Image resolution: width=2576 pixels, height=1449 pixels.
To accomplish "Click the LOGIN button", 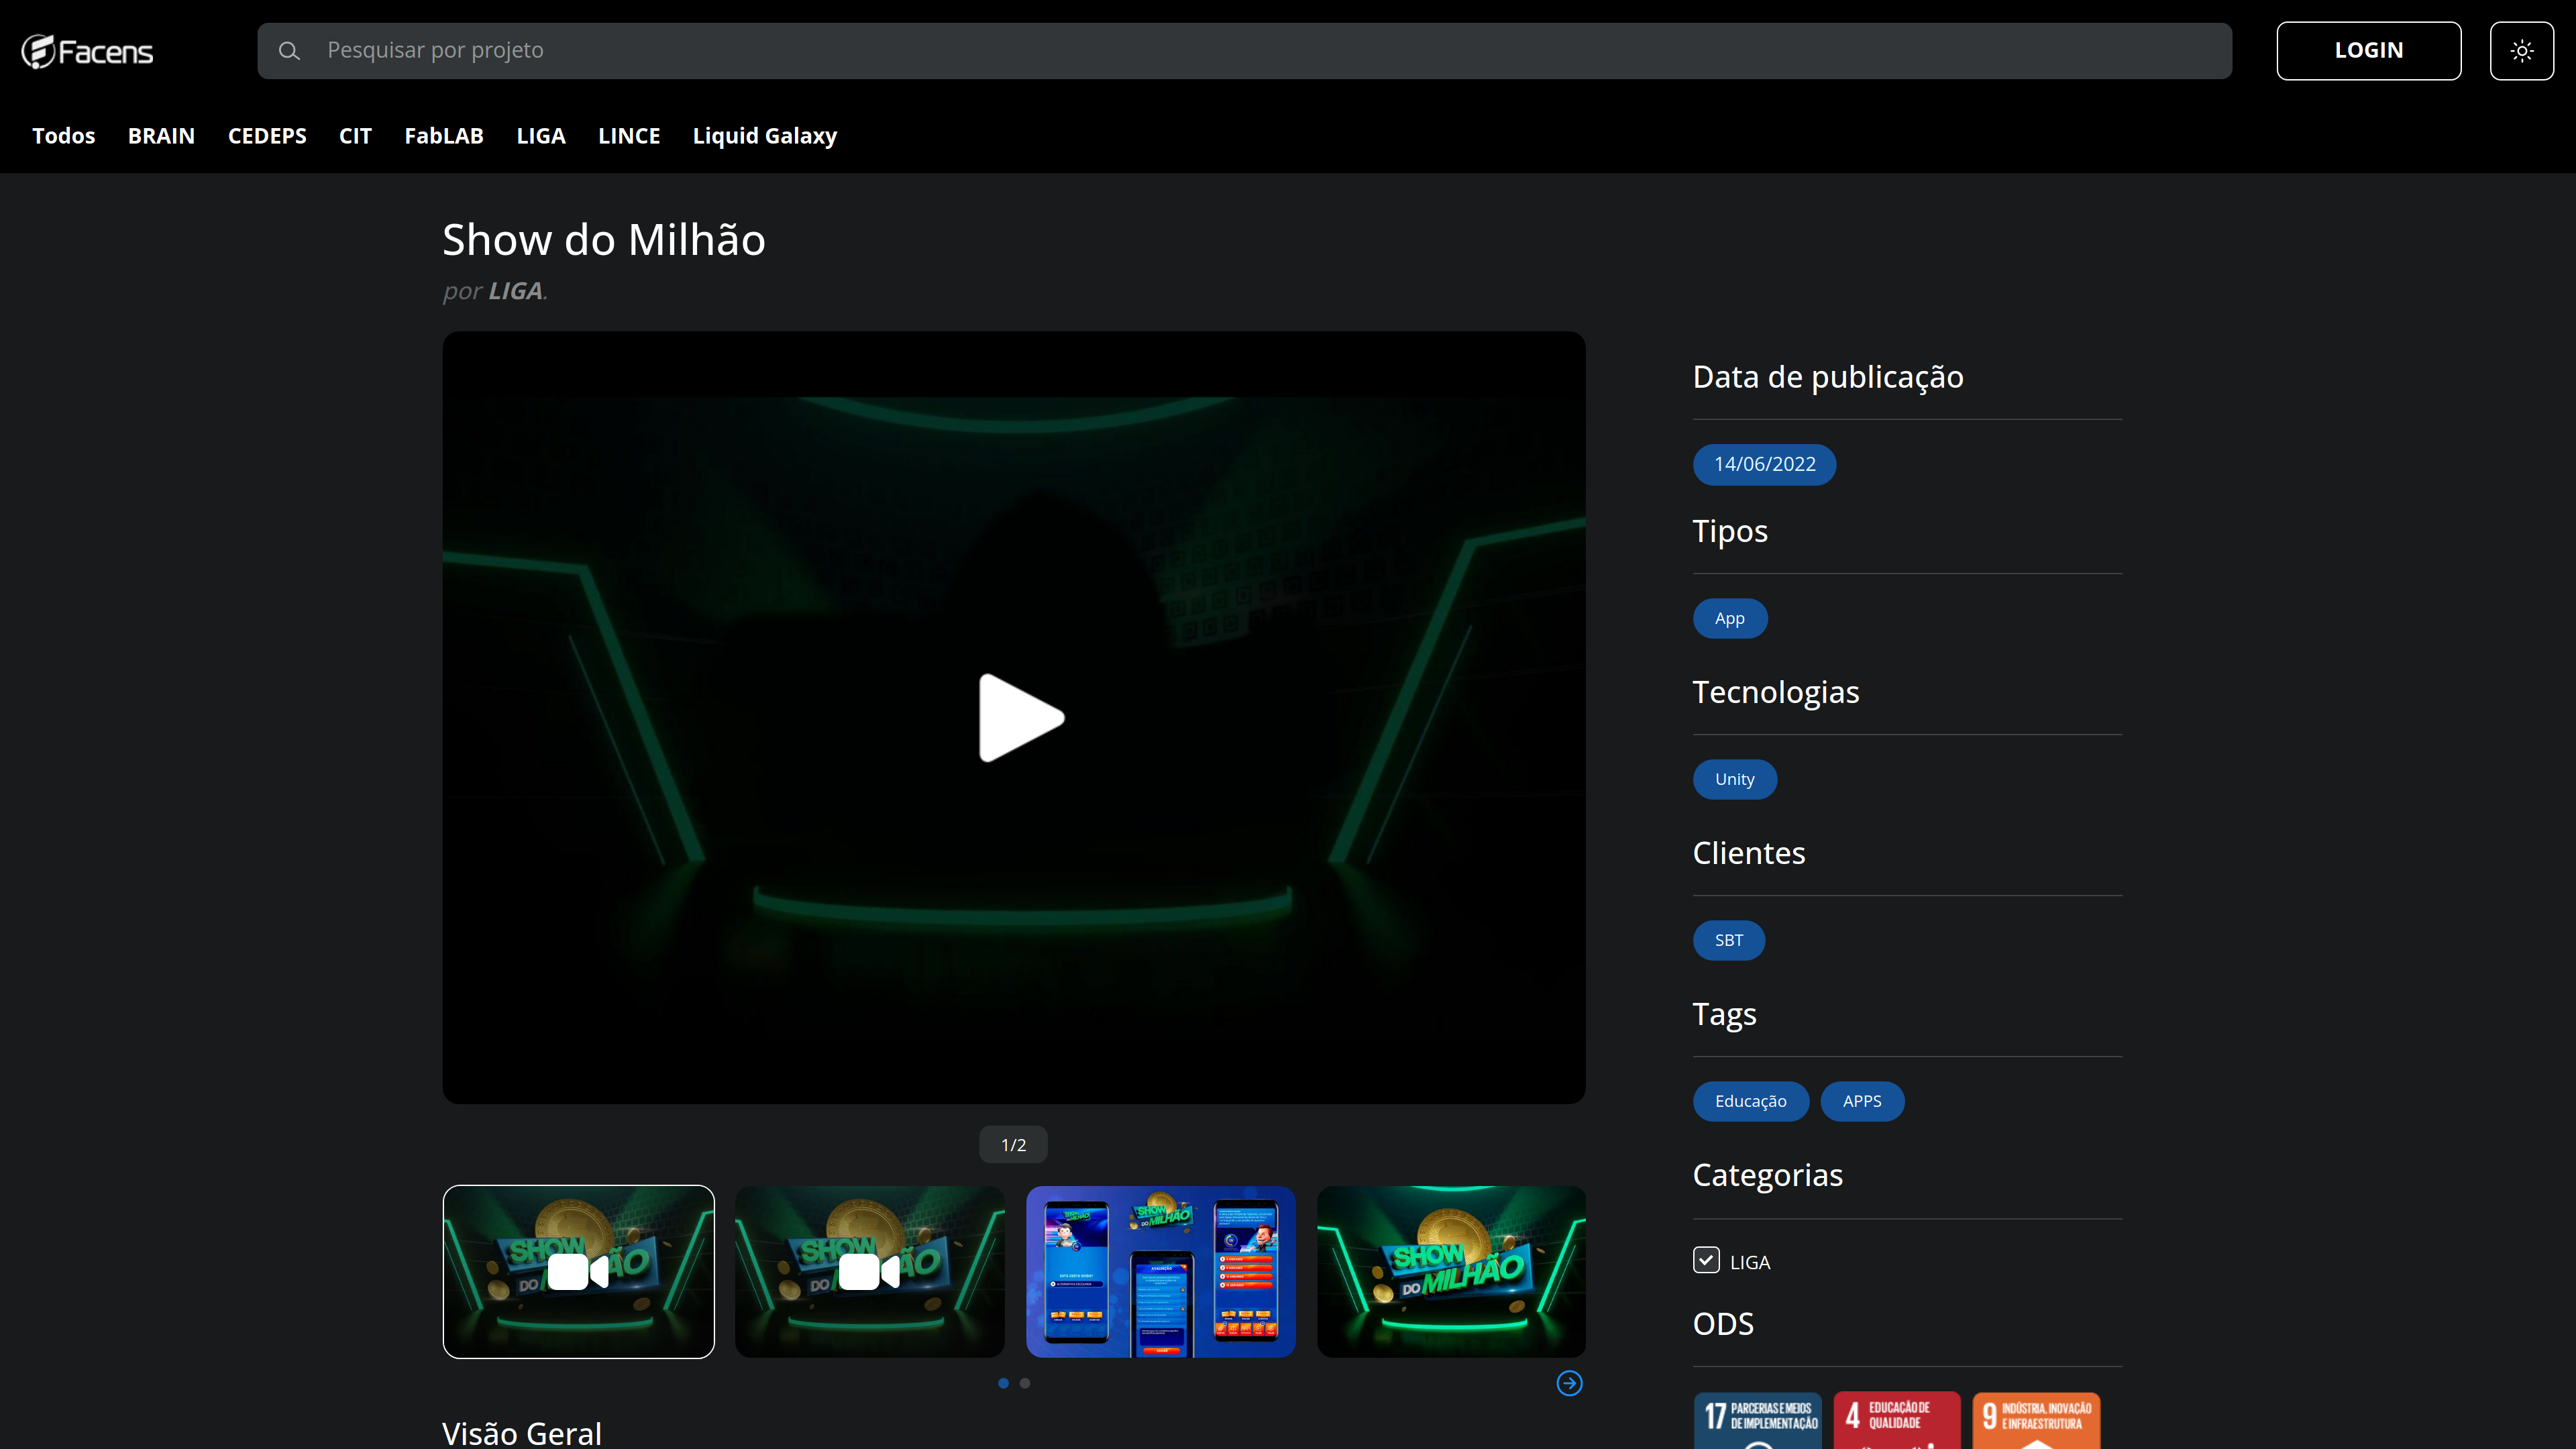I will 2368,51.
